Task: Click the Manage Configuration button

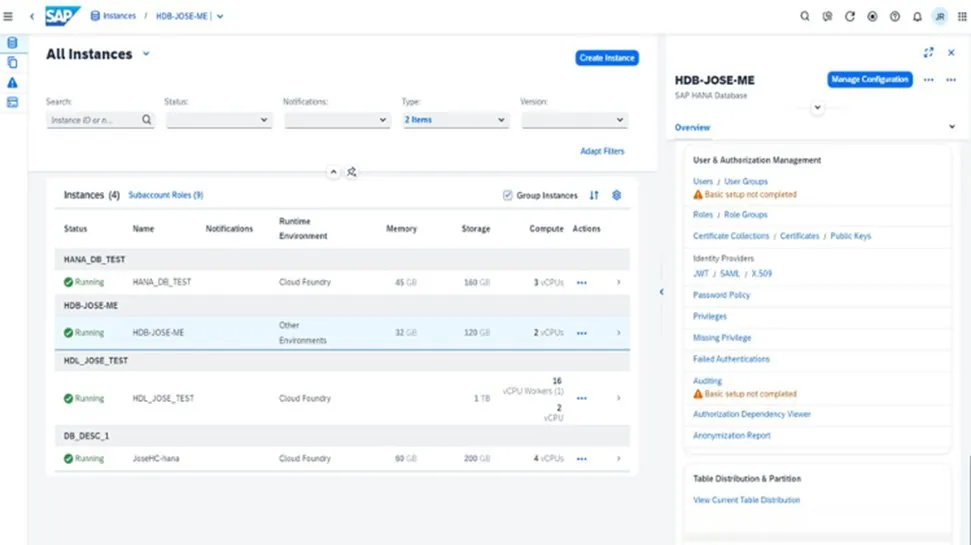Action: 869,79
